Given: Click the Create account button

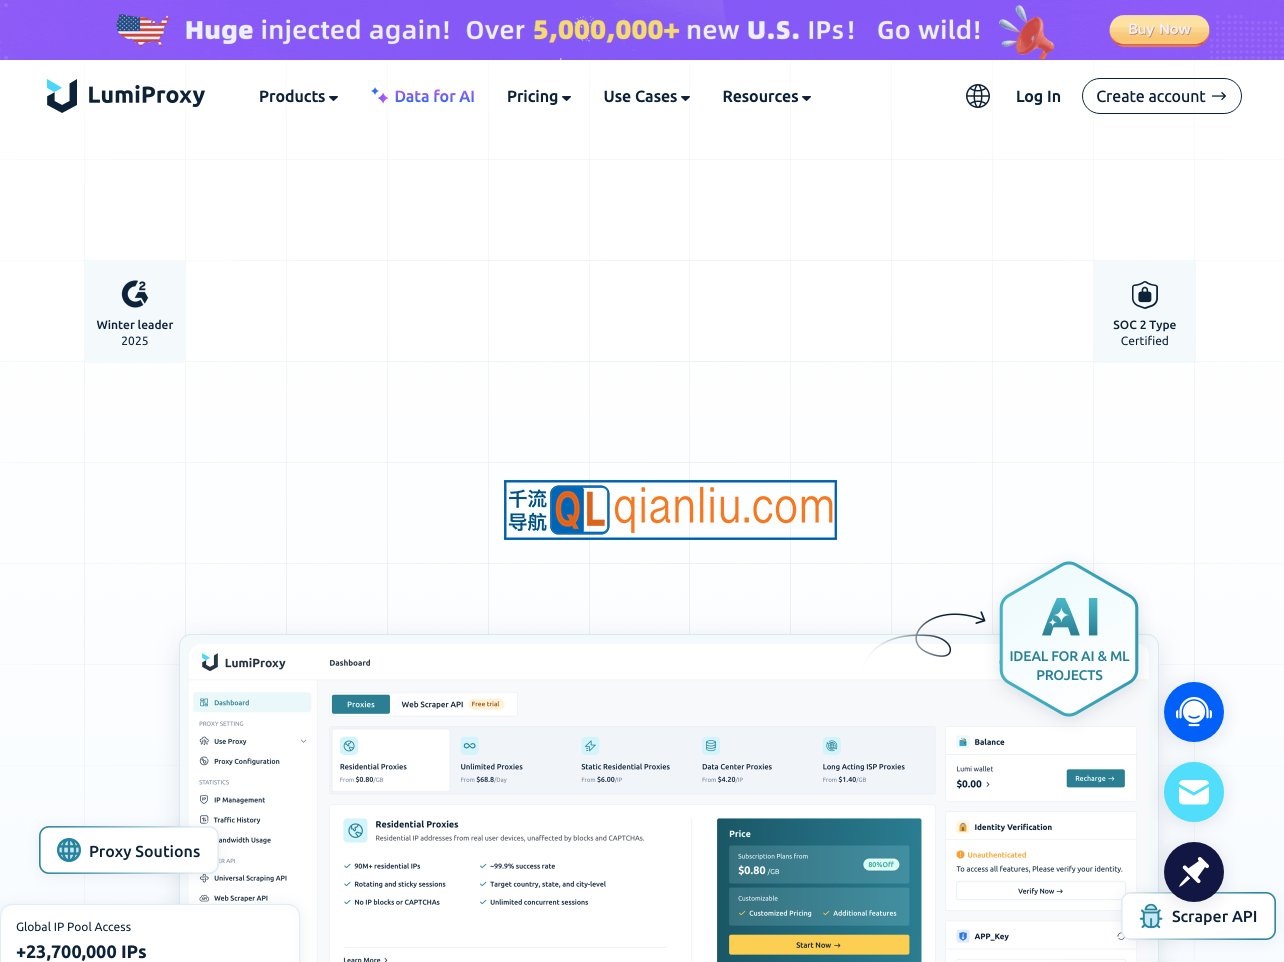Looking at the screenshot, I should pyautogui.click(x=1161, y=96).
